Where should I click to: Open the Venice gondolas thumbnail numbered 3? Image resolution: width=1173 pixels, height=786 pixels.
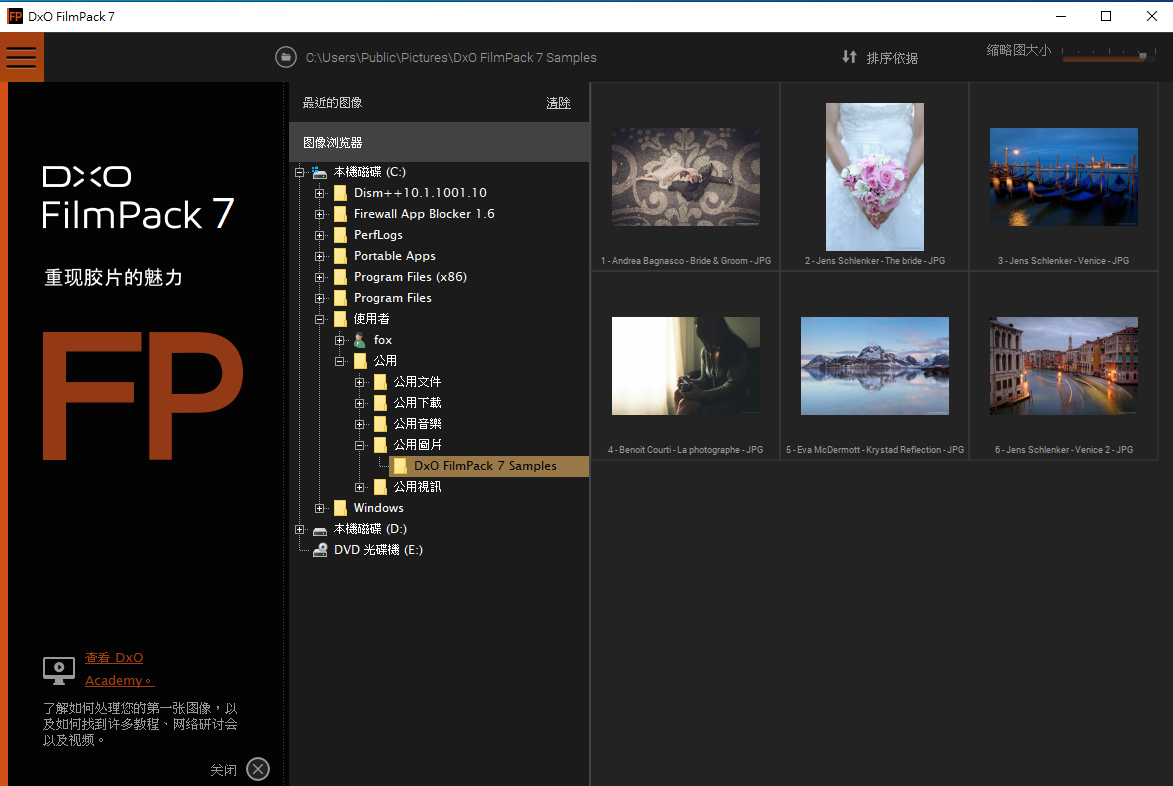pyautogui.click(x=1063, y=176)
